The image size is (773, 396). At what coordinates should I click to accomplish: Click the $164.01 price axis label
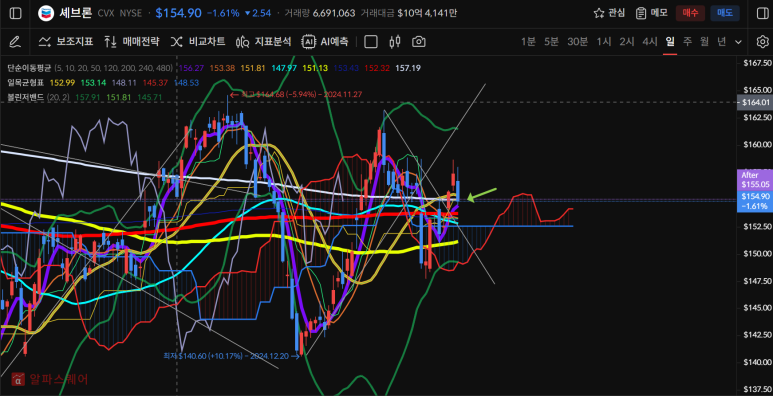[x=755, y=103]
